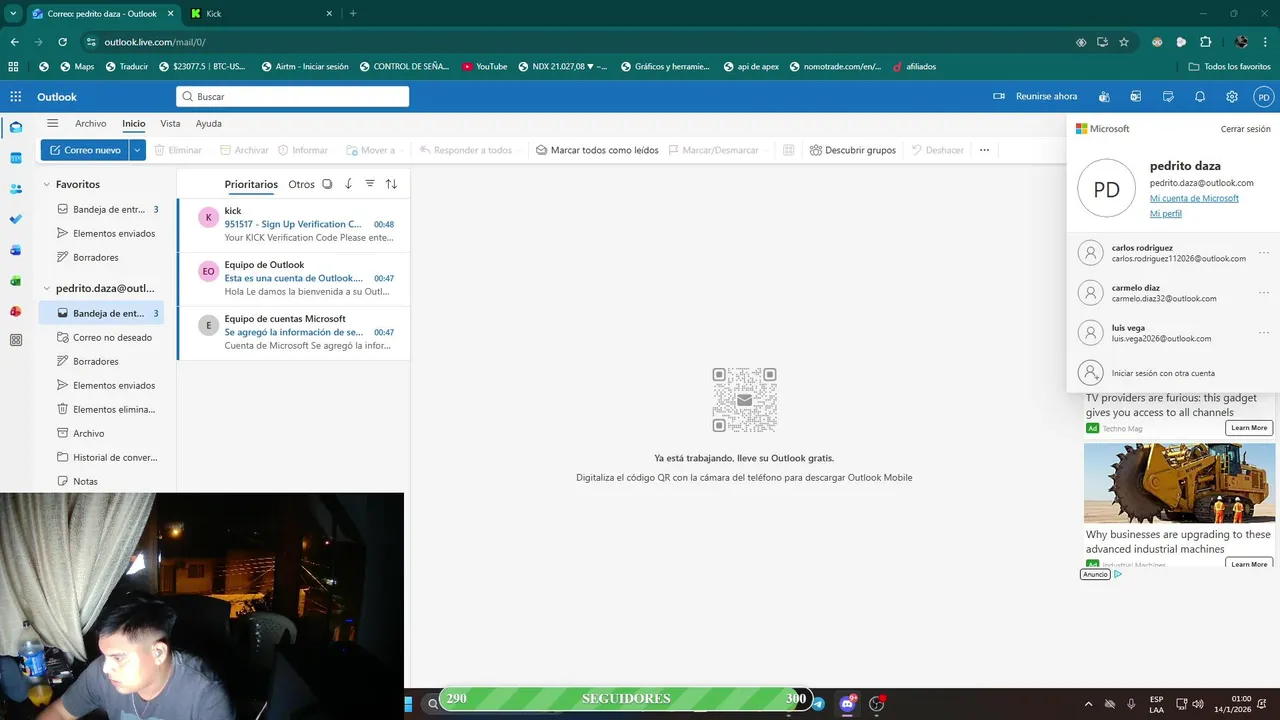This screenshot has width=1280, height=720.
Task: Click the Buscar search field
Action: pos(292,97)
